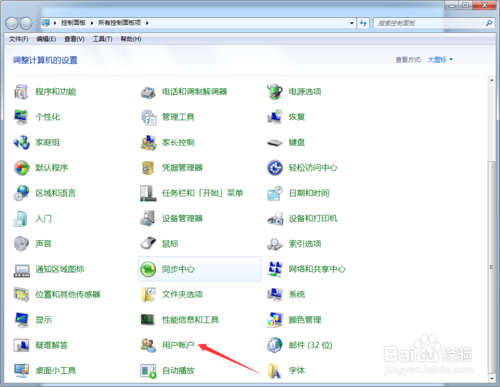This screenshot has width=500, height=387.
Task: Click the 搜索控制面板 search field
Action: 429,23
